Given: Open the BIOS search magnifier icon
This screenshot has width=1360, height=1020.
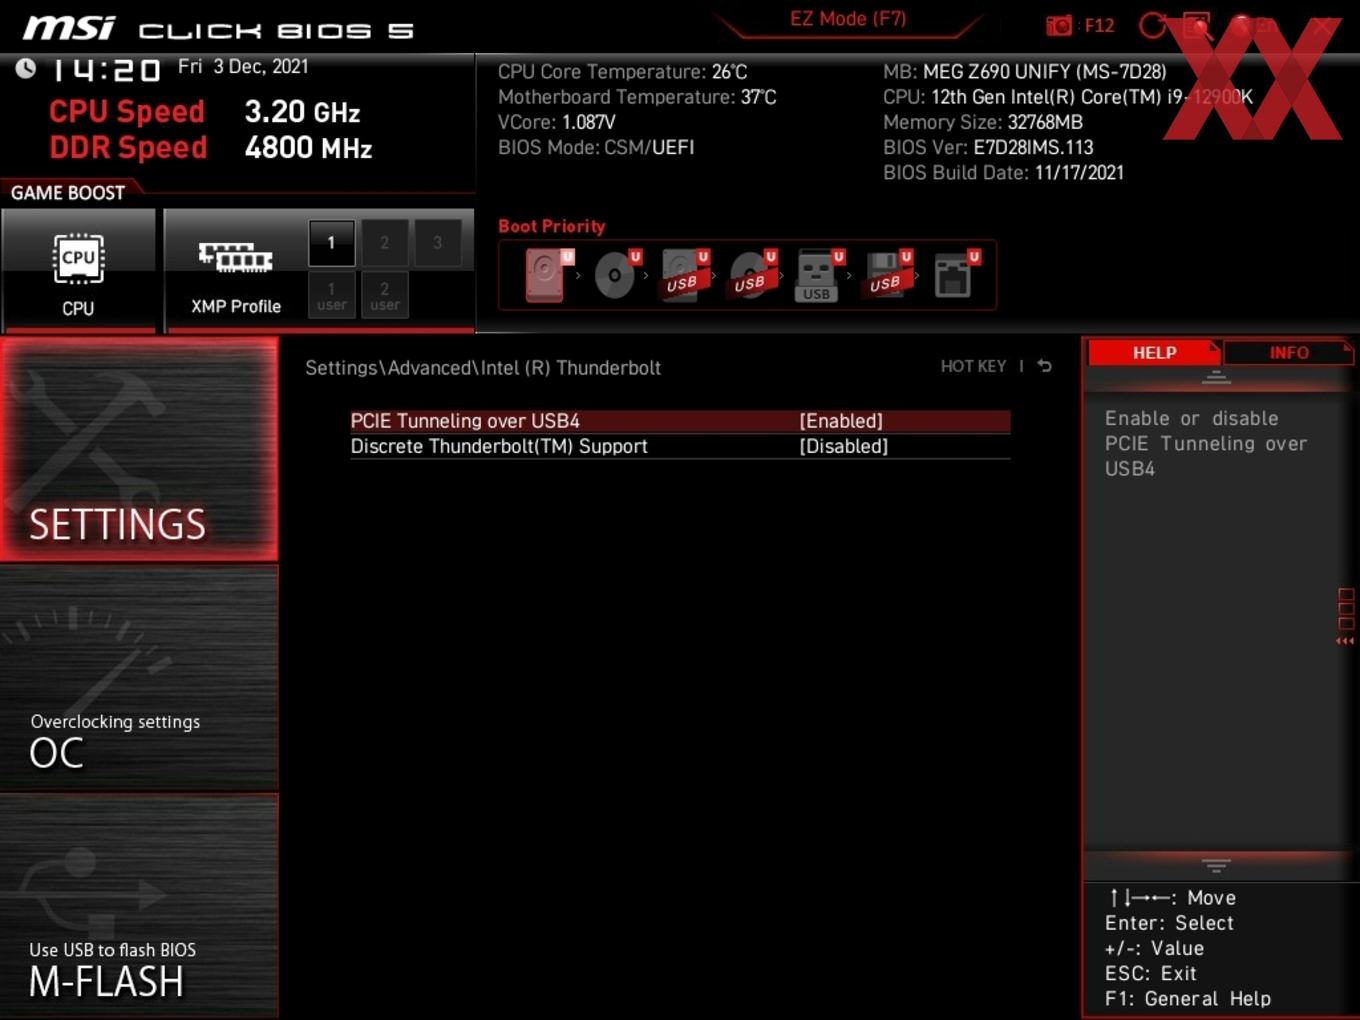Looking at the screenshot, I should (x=1197, y=25).
